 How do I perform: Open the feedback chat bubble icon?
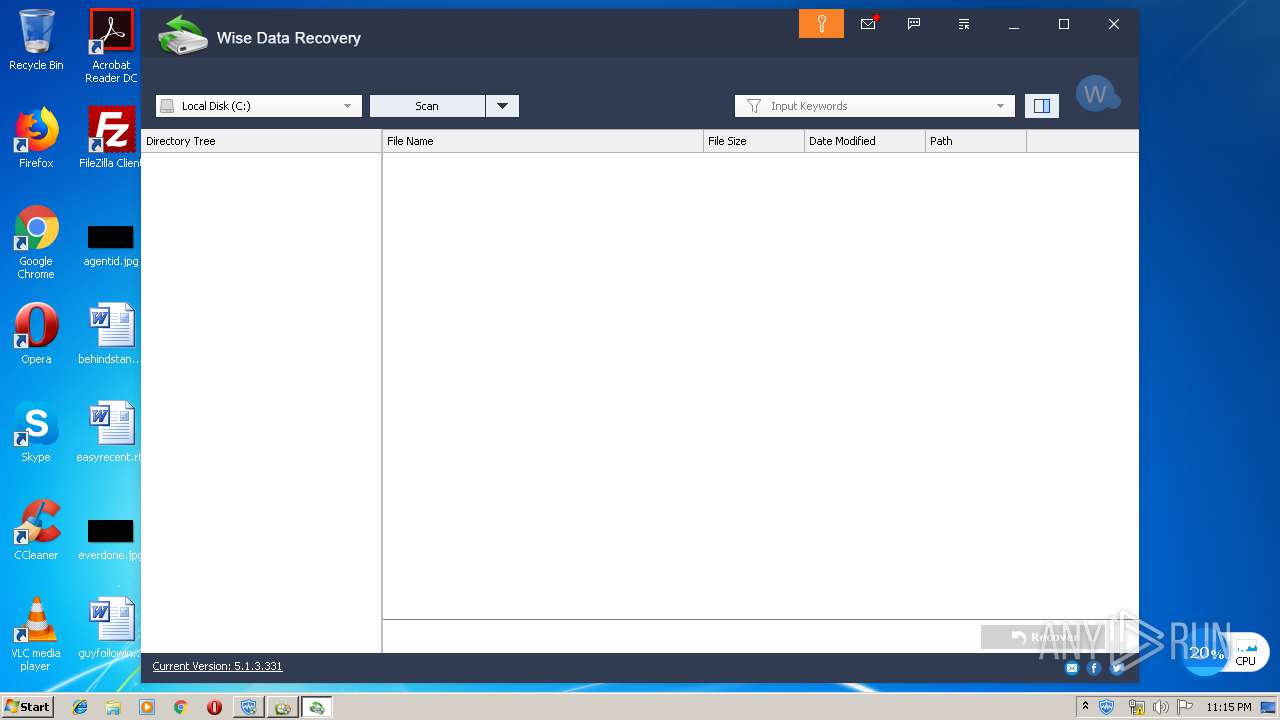(914, 24)
